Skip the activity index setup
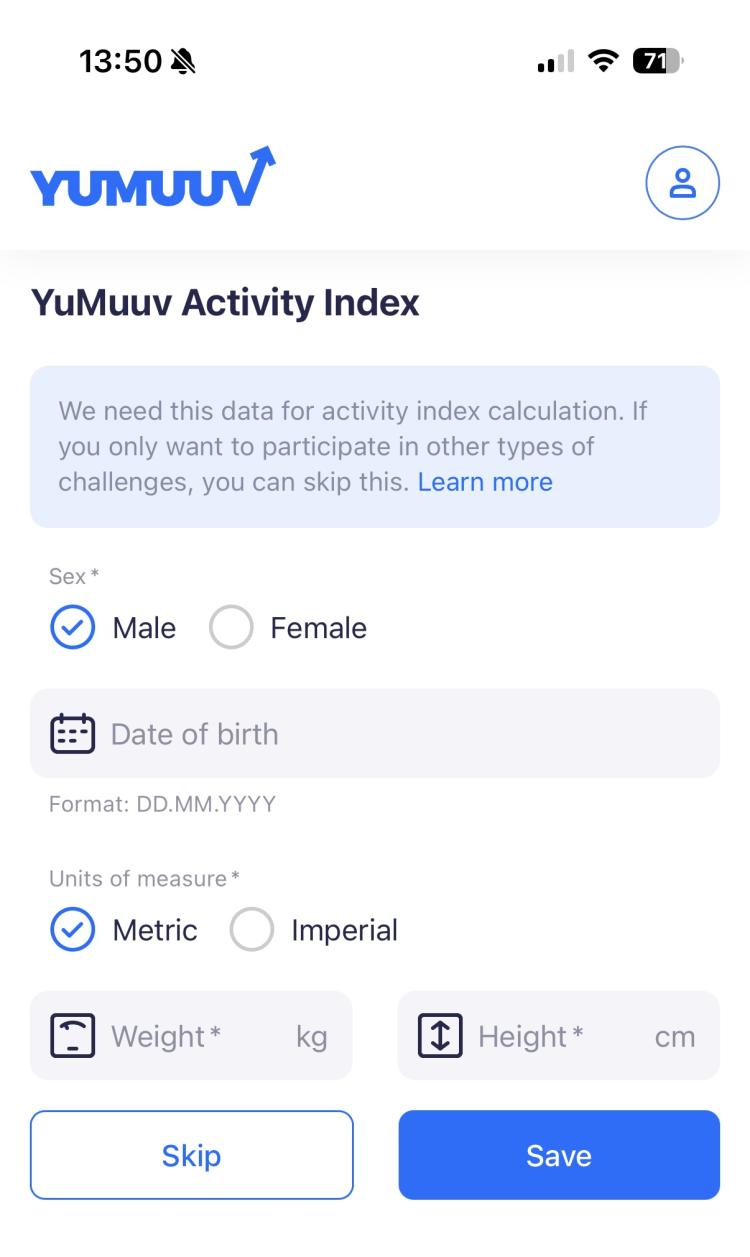 (191, 1155)
